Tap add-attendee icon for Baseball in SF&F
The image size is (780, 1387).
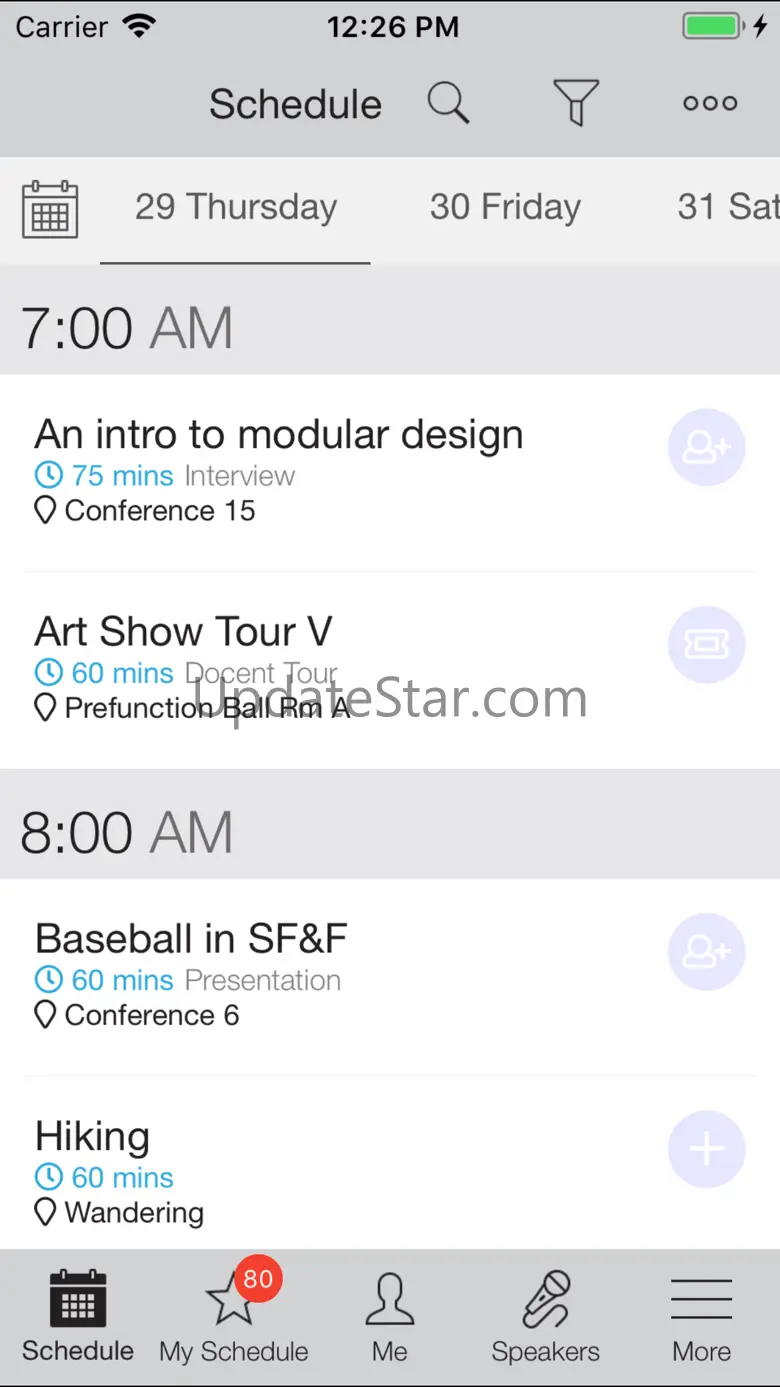[707, 952]
